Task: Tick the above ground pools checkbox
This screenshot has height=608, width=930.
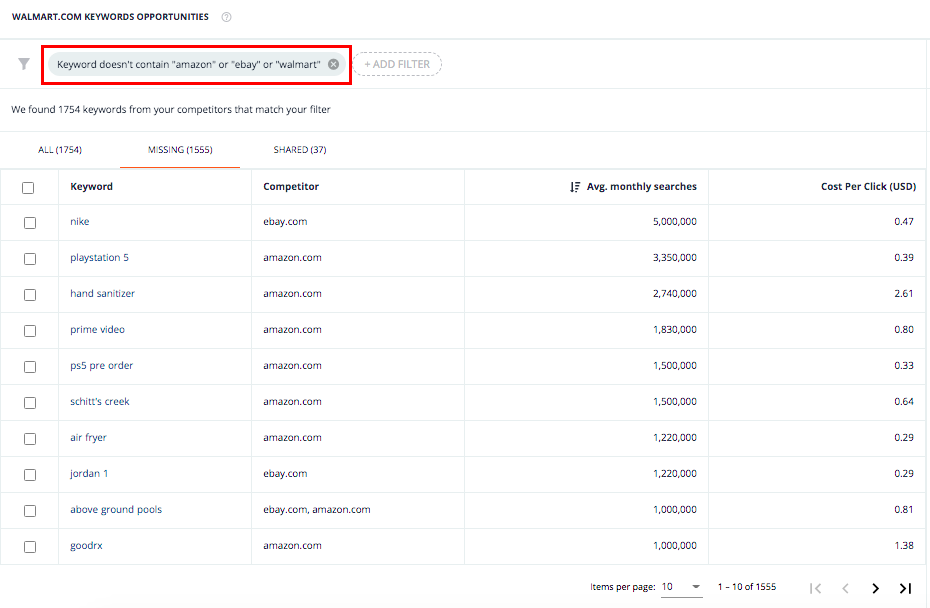Action: point(30,511)
